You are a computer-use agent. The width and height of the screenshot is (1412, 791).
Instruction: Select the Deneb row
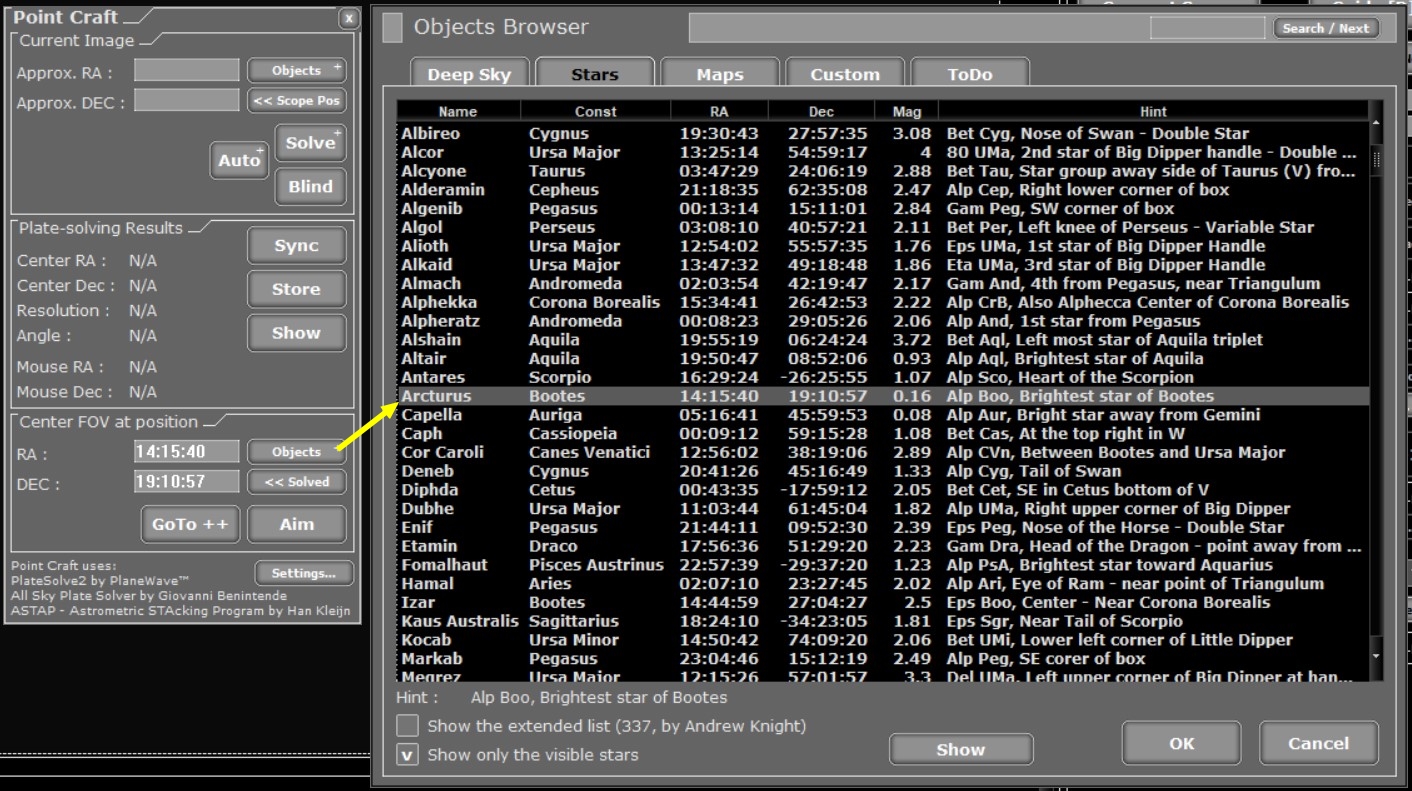pyautogui.click(x=882, y=471)
